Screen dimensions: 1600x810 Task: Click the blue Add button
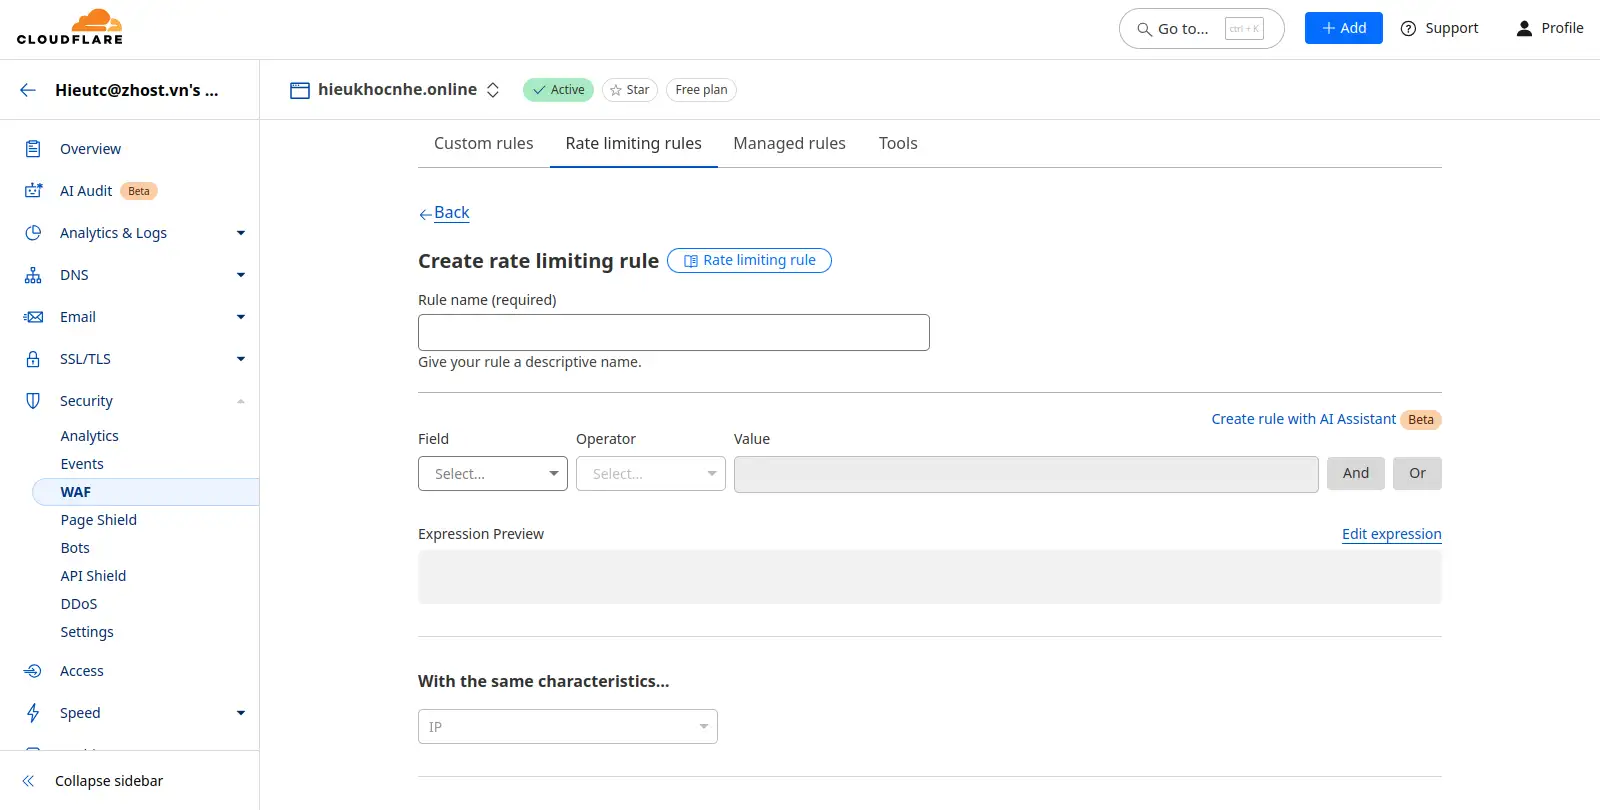tap(1343, 28)
